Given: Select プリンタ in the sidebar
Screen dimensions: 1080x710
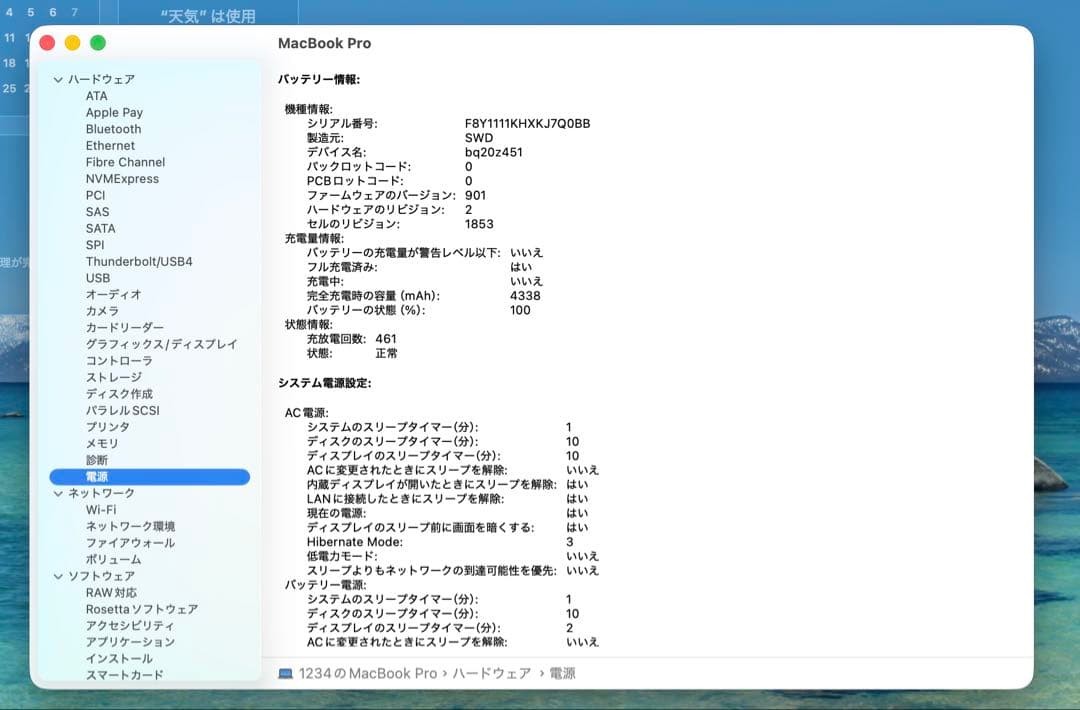Looking at the screenshot, I should (107, 427).
